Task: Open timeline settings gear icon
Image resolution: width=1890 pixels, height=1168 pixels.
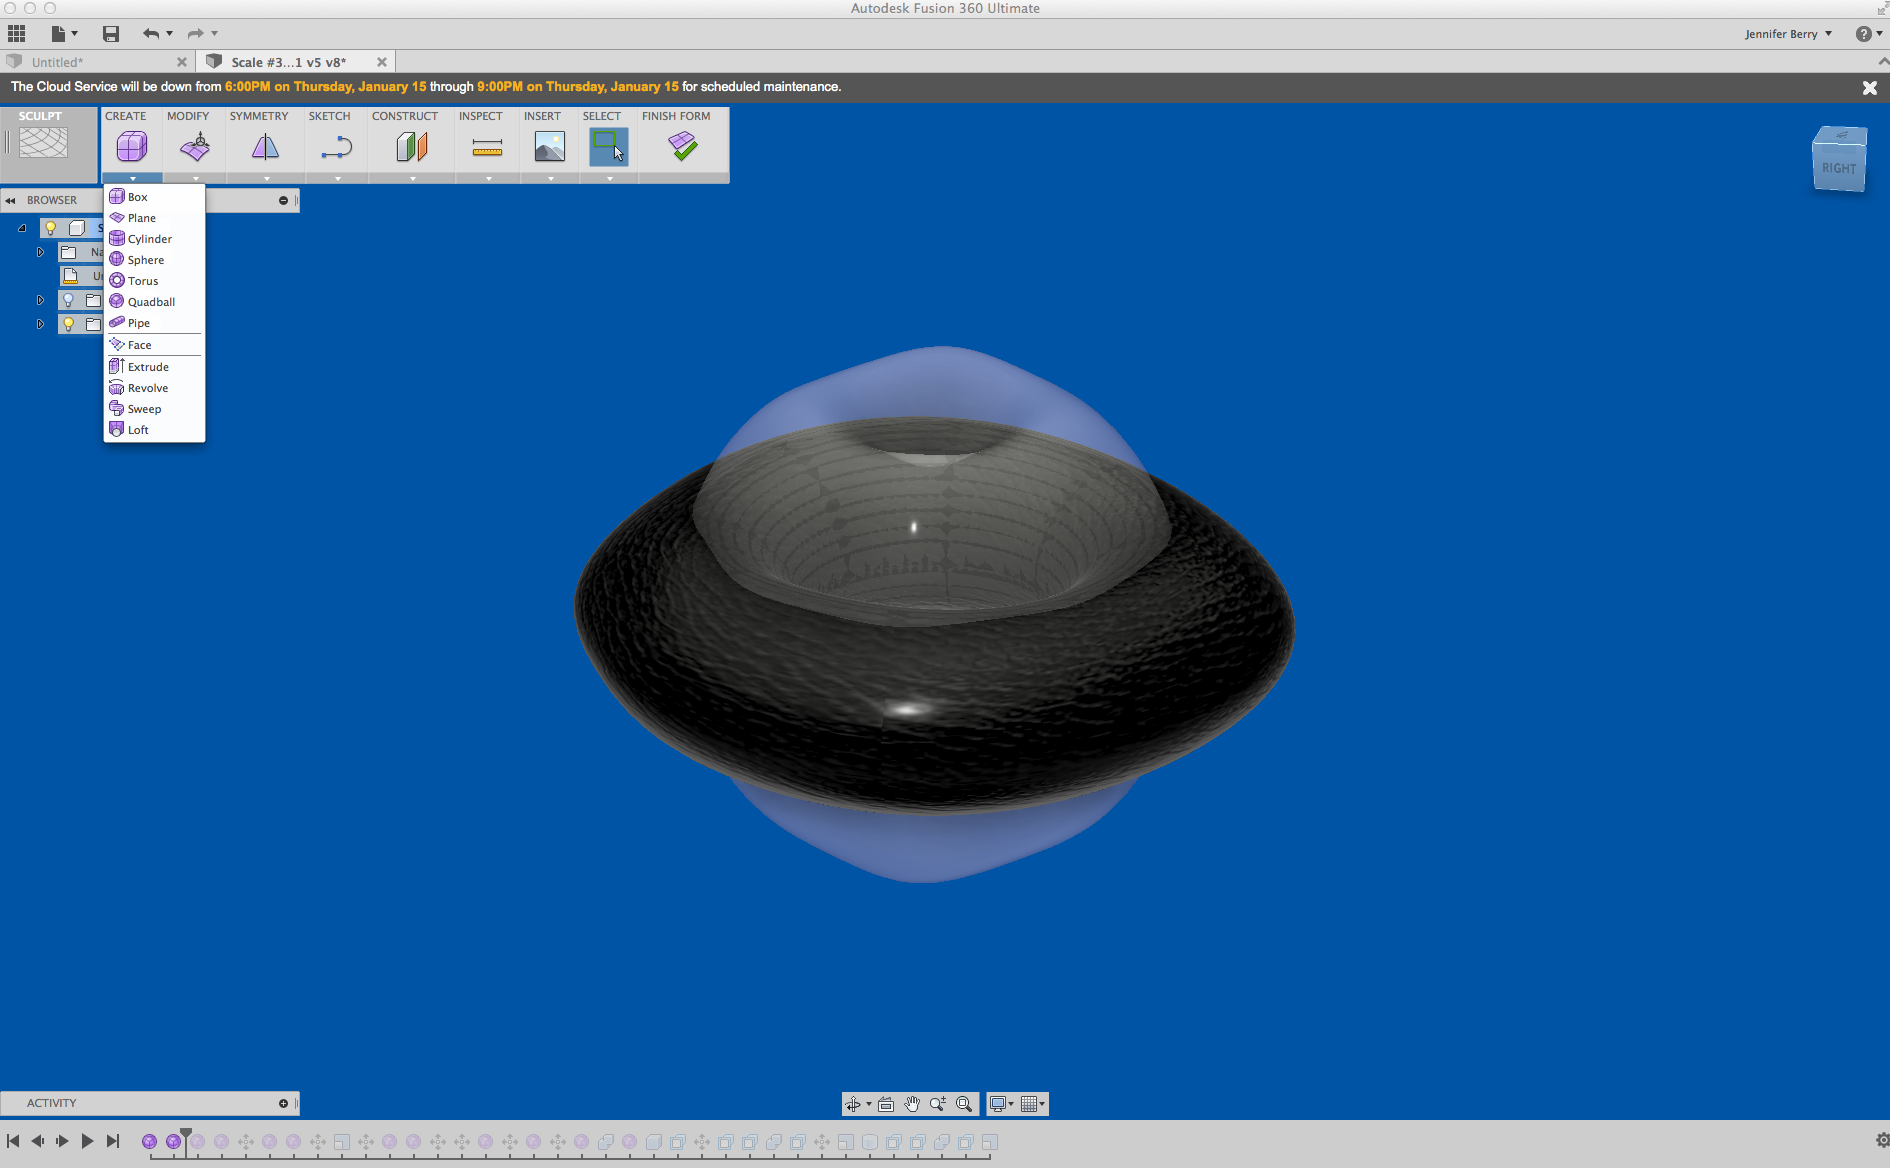Action: [x=1882, y=1140]
